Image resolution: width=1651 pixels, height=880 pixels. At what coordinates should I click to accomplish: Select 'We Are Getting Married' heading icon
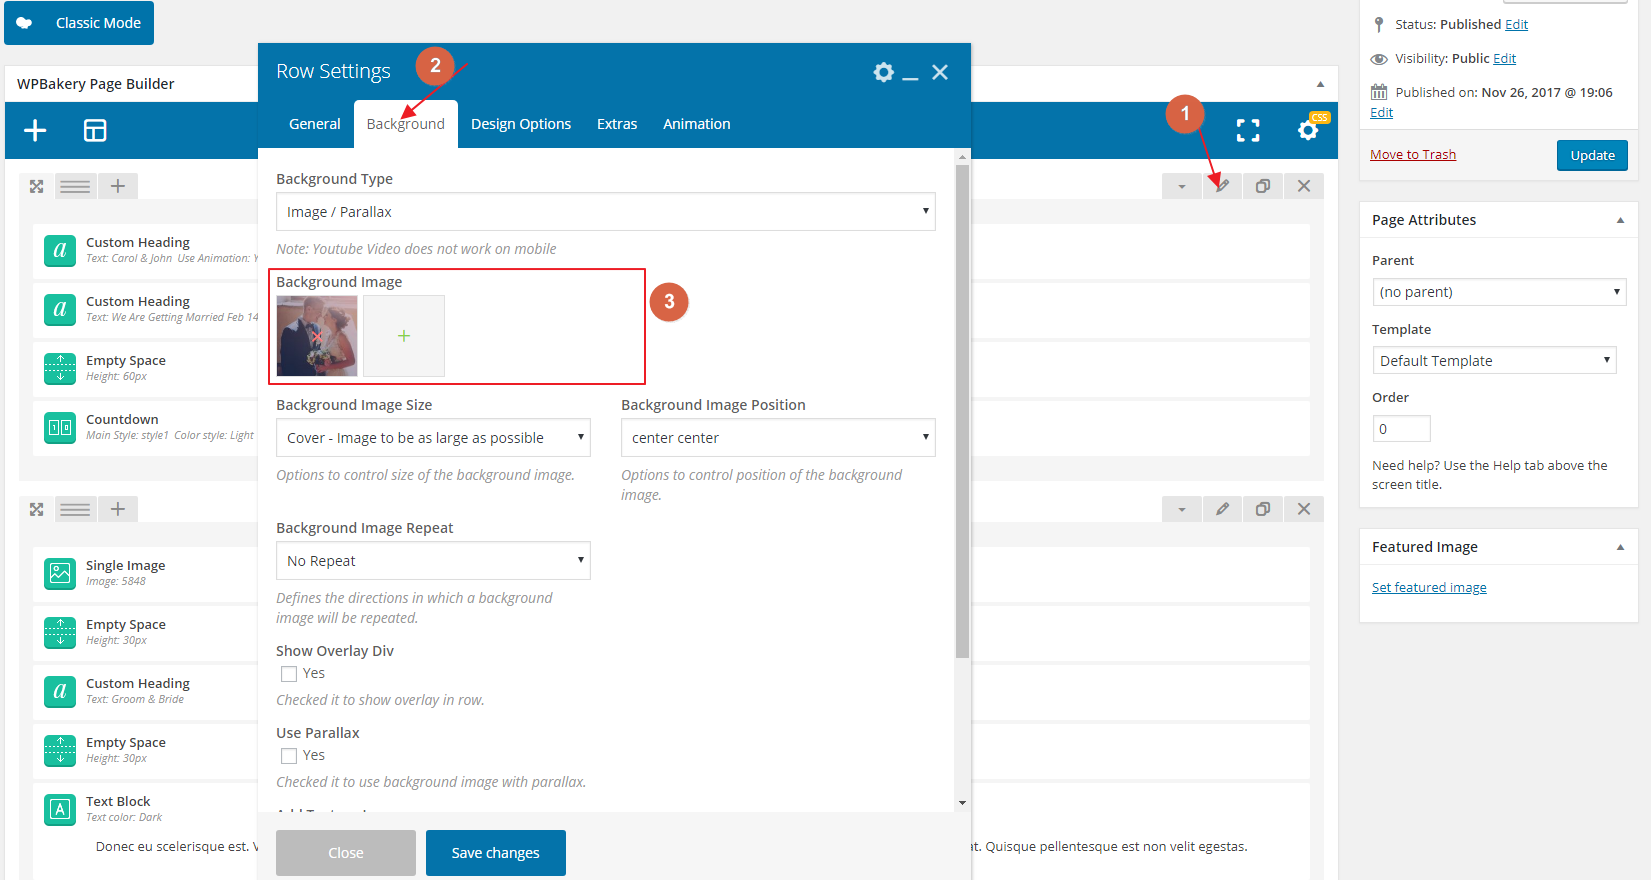pyautogui.click(x=60, y=309)
